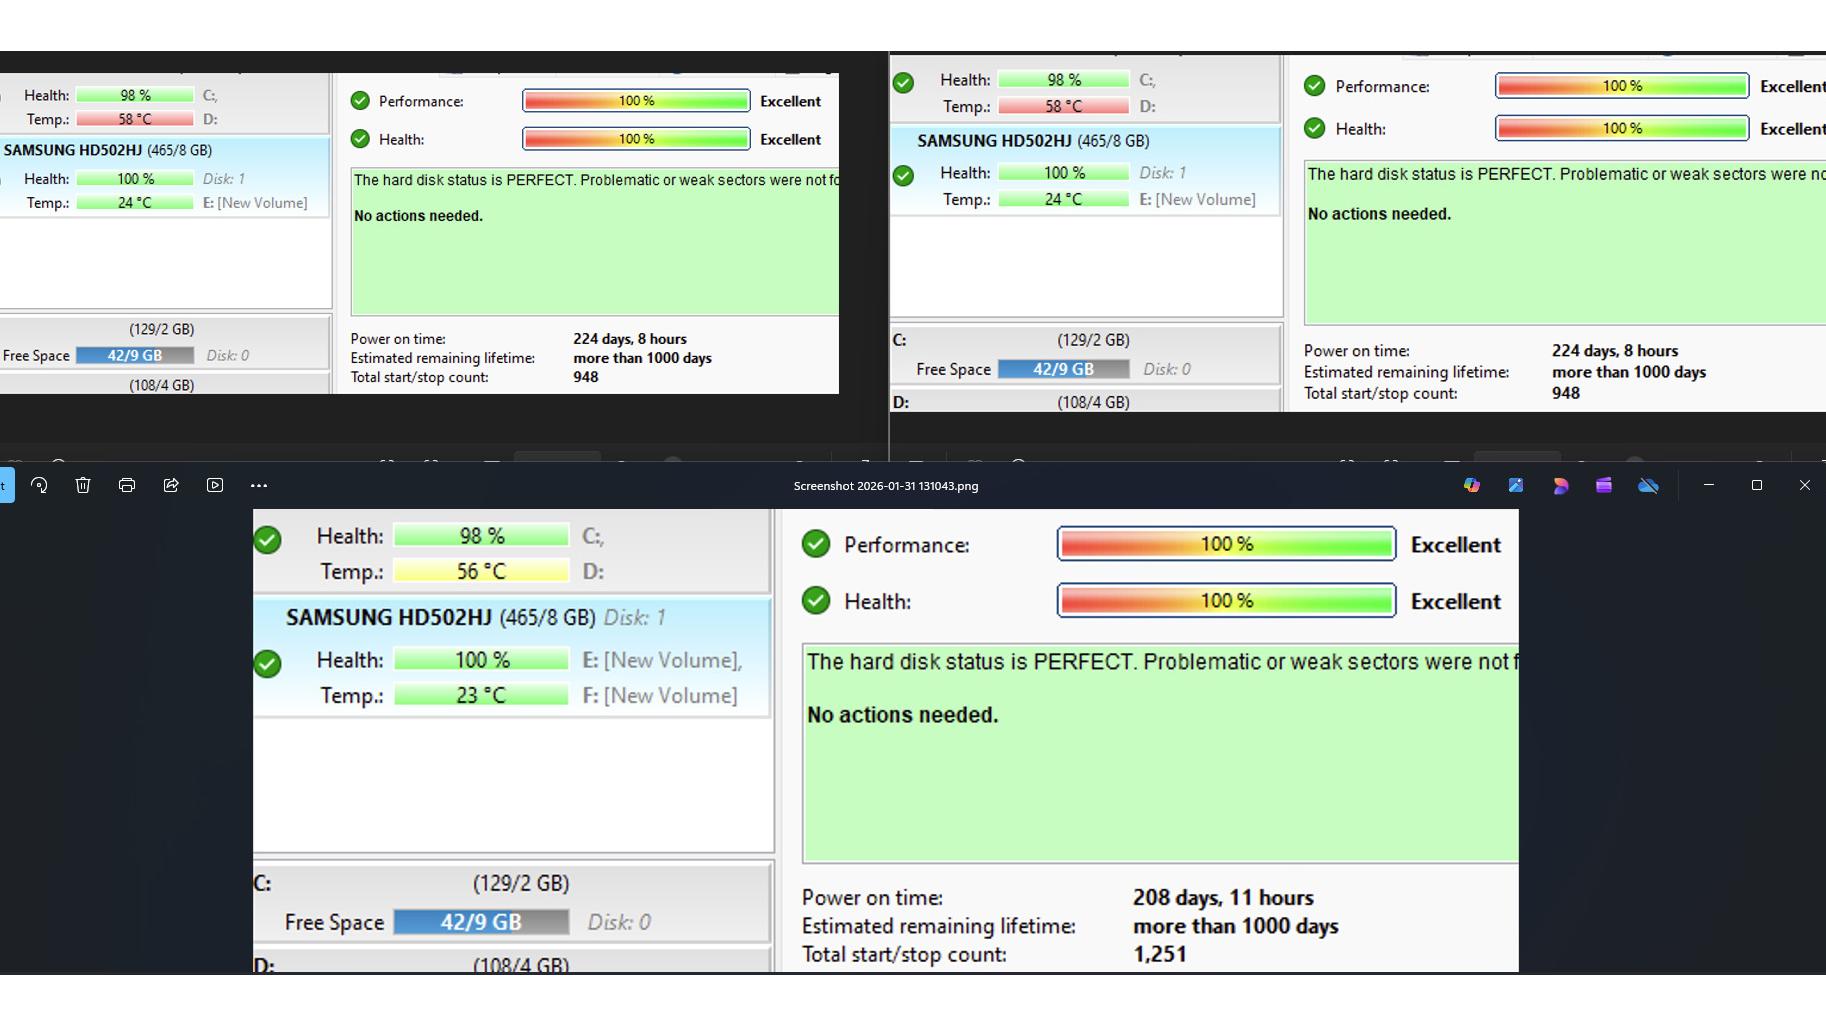Open Copilot from the title bar
Image resolution: width=1826 pixels, height=1027 pixels.
coord(1472,485)
